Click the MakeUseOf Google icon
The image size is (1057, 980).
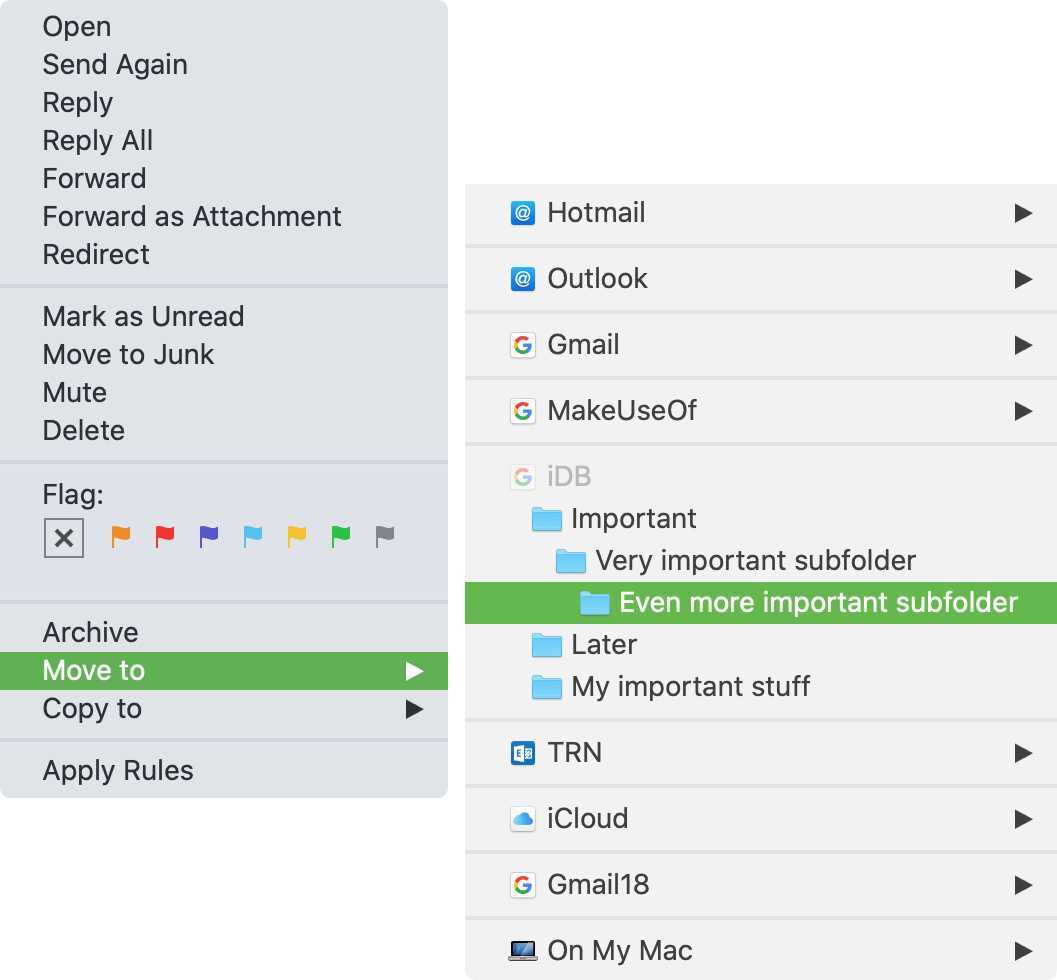[522, 411]
